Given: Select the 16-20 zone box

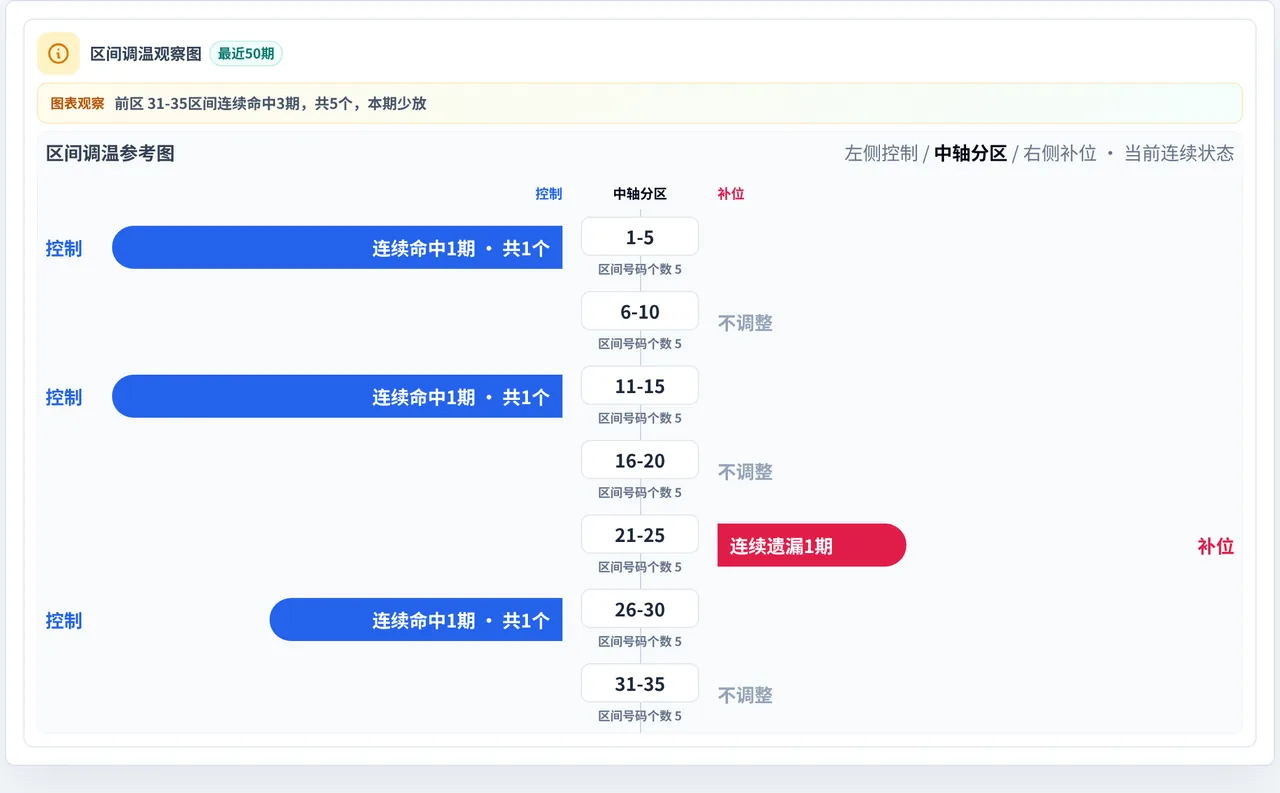Looking at the screenshot, I should [640, 460].
